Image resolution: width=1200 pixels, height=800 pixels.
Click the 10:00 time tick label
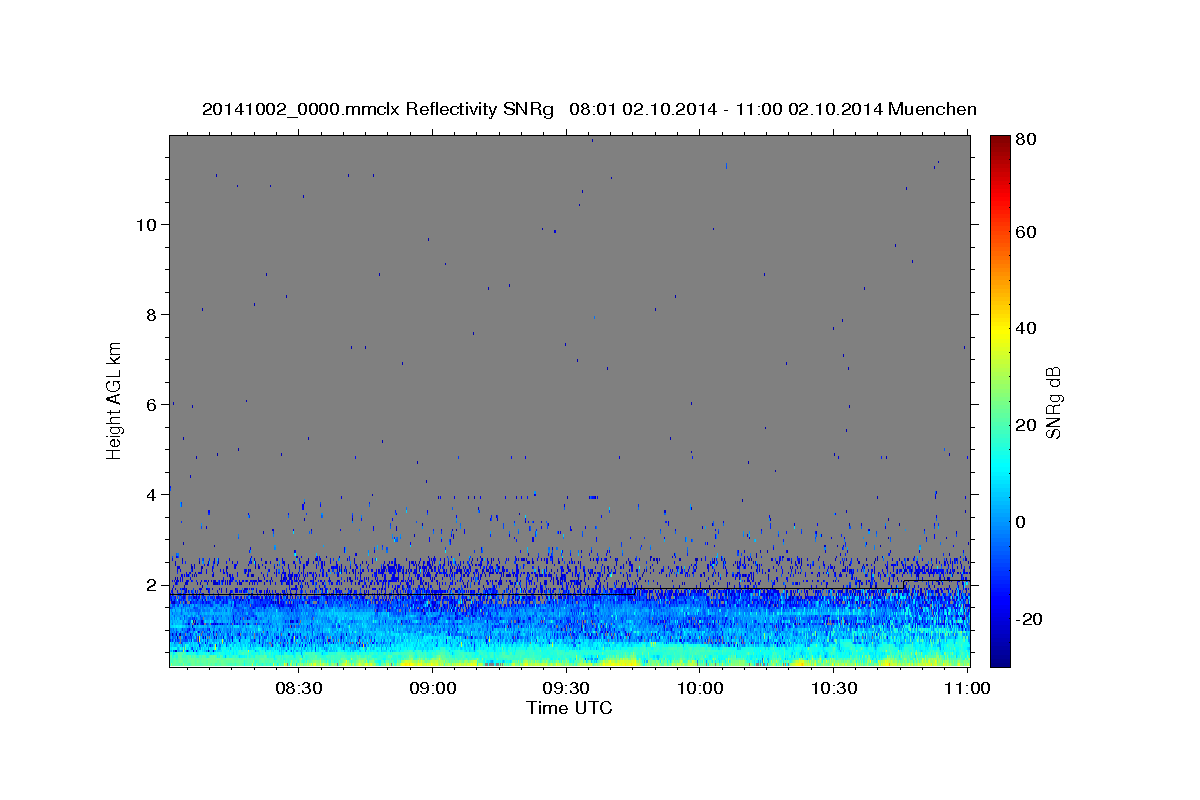point(700,688)
